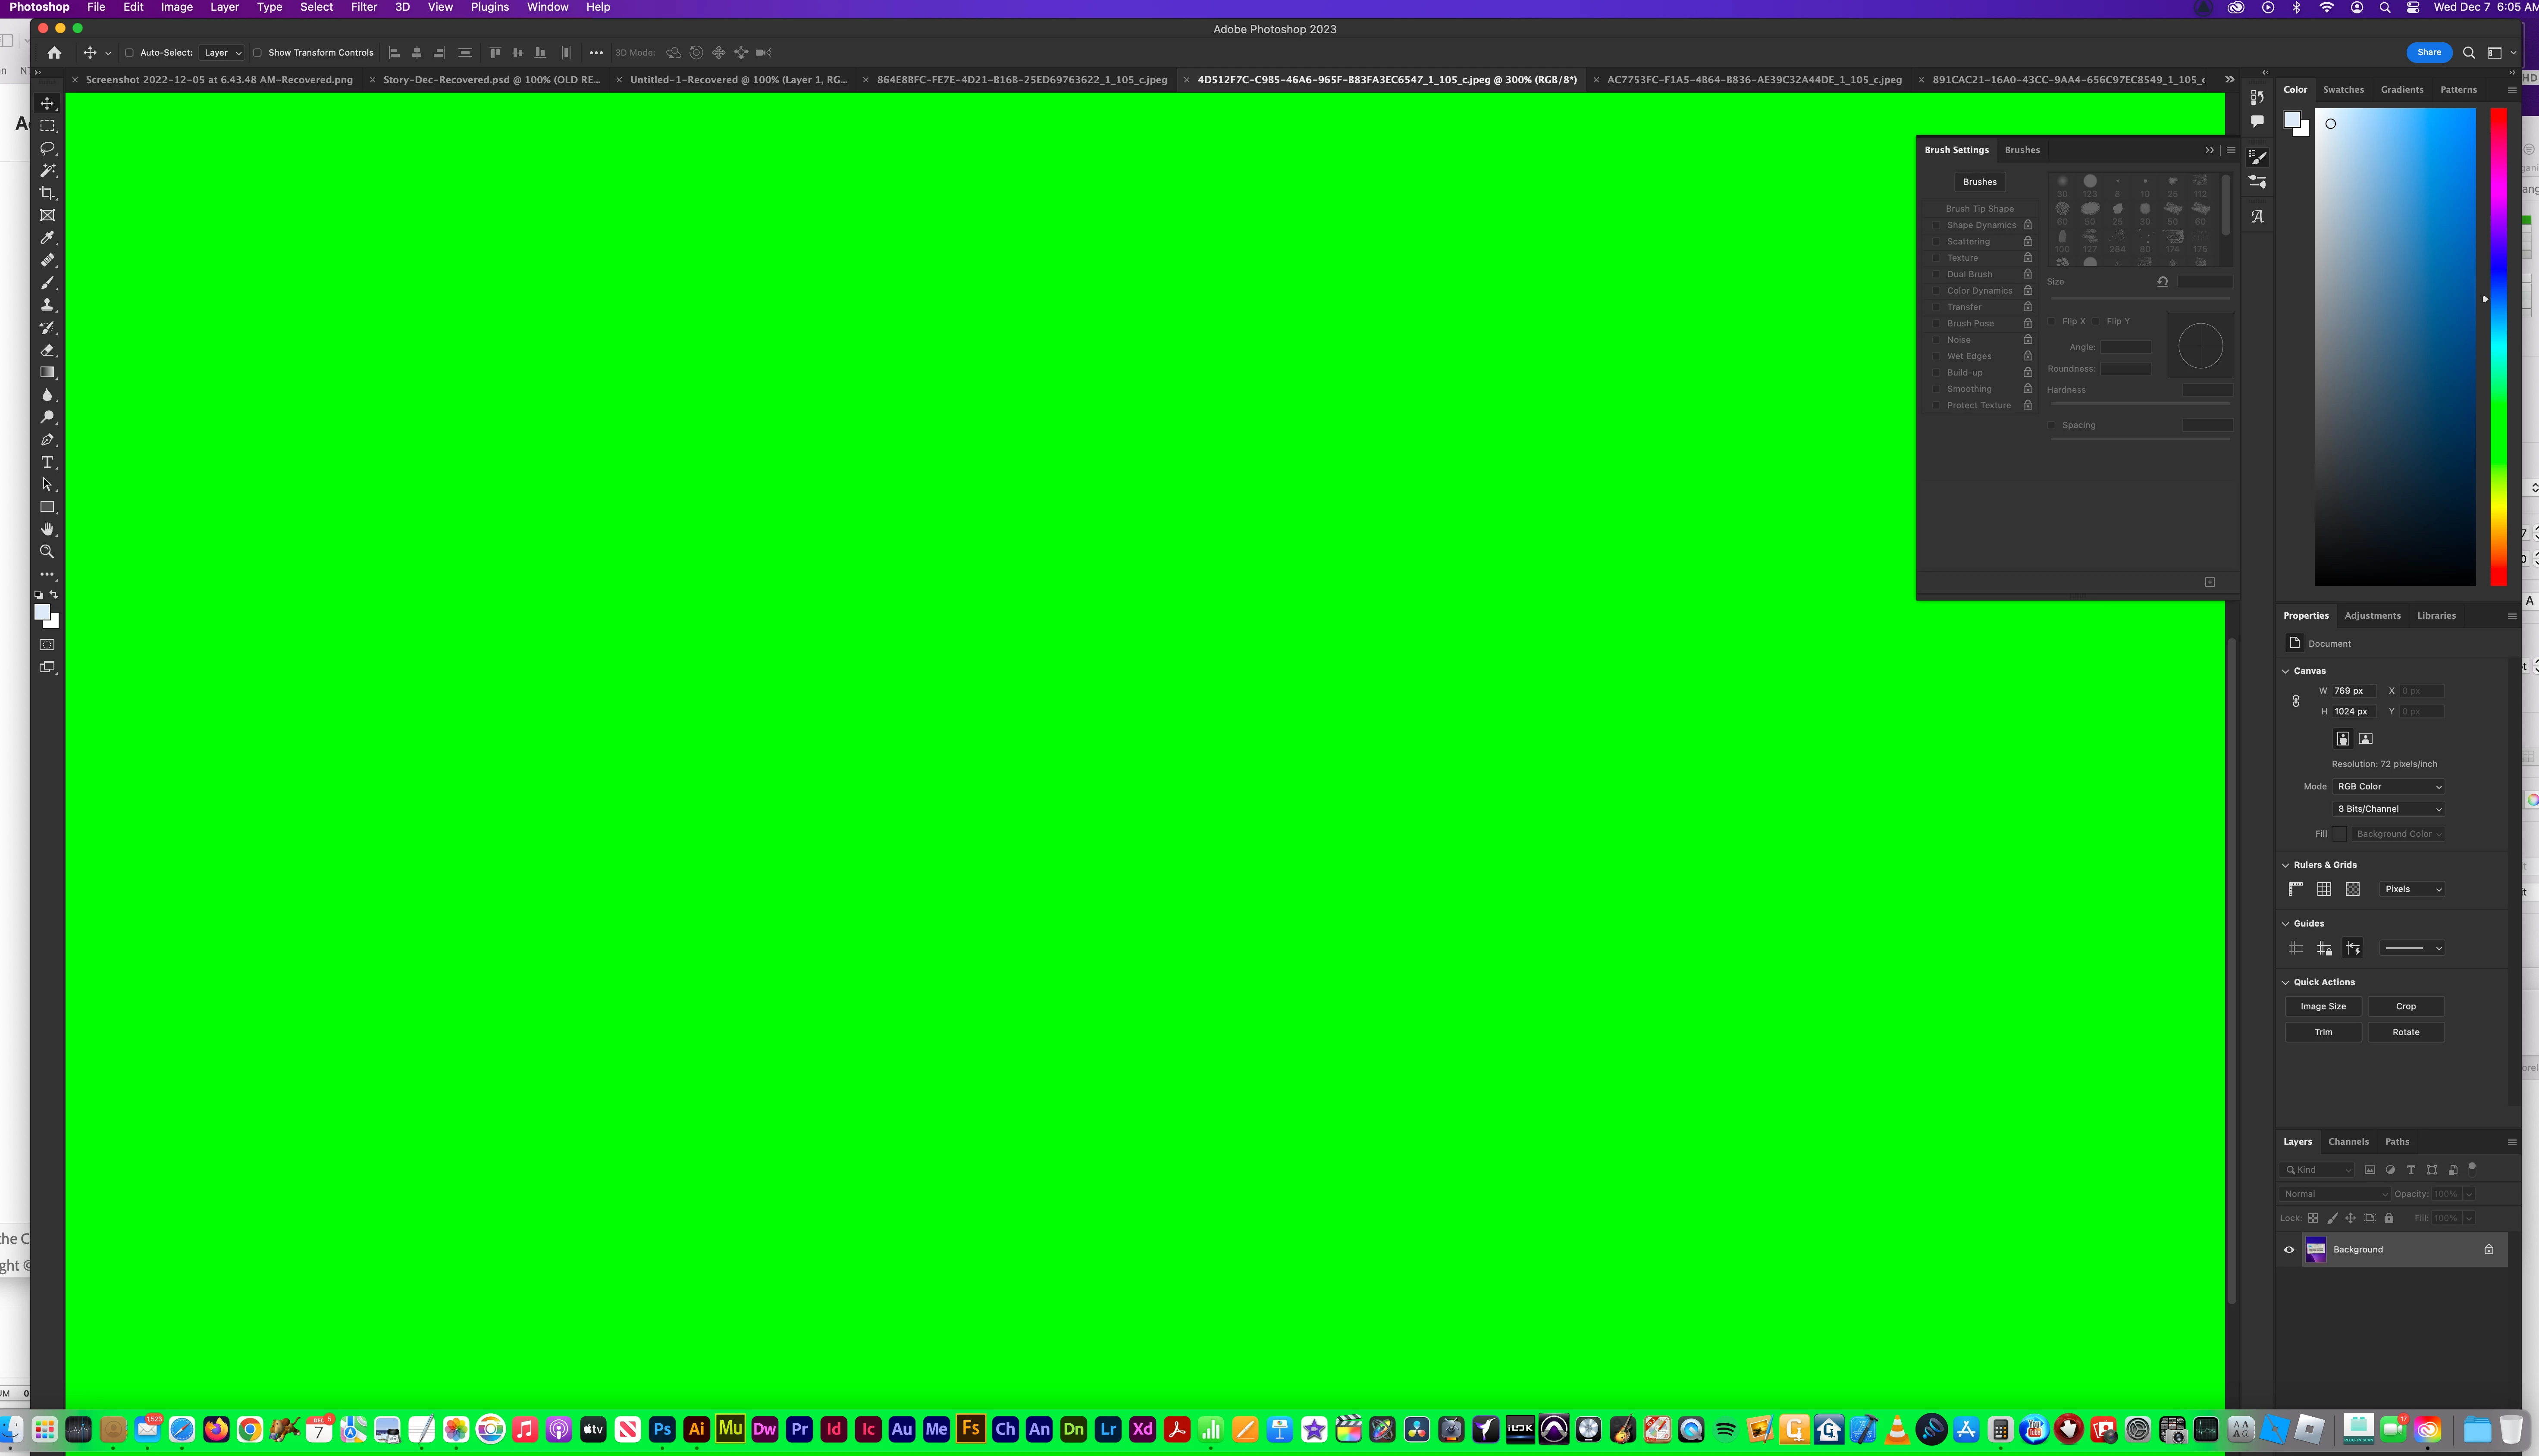Hide the Background layer visibility
The width and height of the screenshot is (2539, 1456).
(2289, 1249)
